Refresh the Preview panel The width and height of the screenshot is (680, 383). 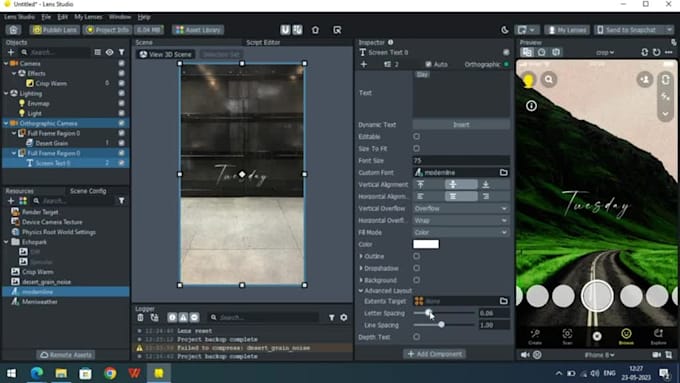pyautogui.click(x=657, y=52)
